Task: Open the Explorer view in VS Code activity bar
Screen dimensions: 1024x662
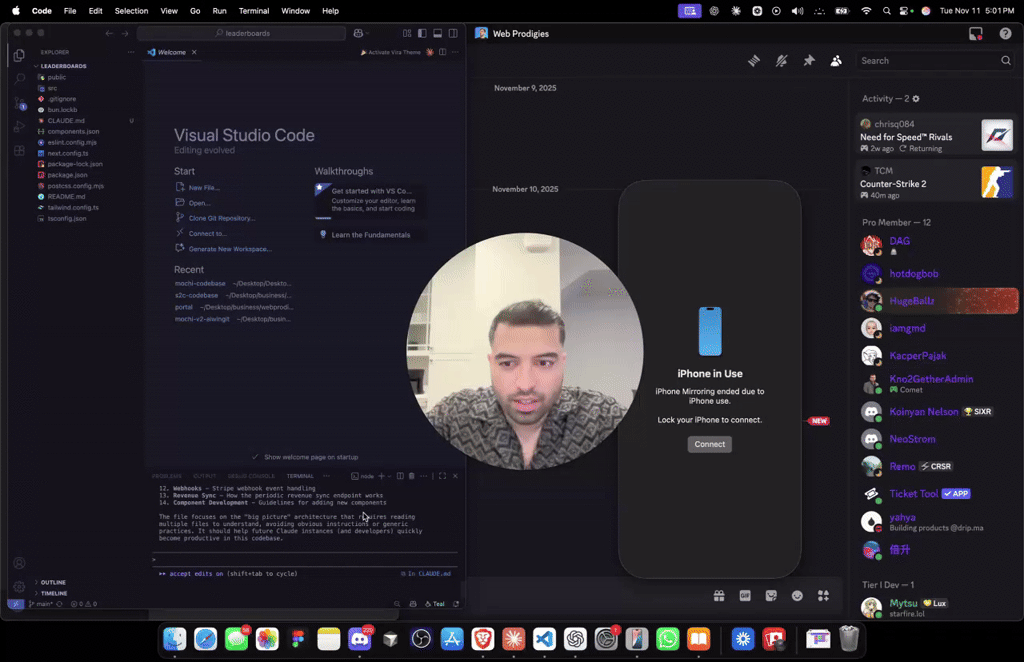Action: tap(19, 55)
